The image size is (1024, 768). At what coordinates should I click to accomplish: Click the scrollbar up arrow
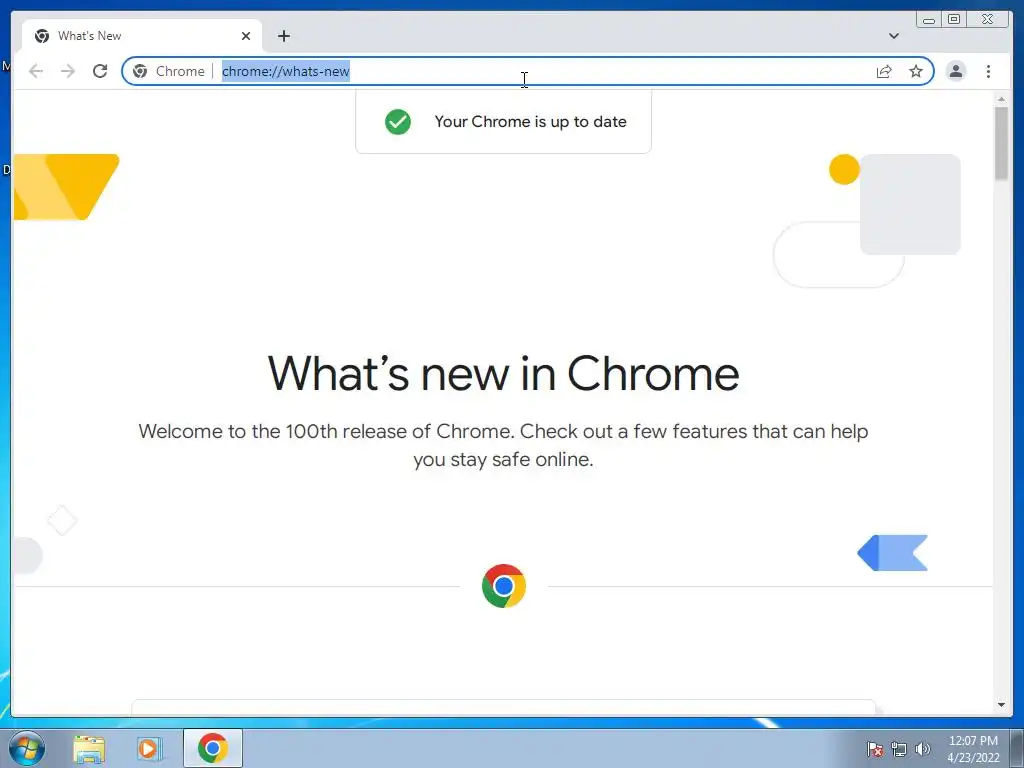click(1001, 99)
